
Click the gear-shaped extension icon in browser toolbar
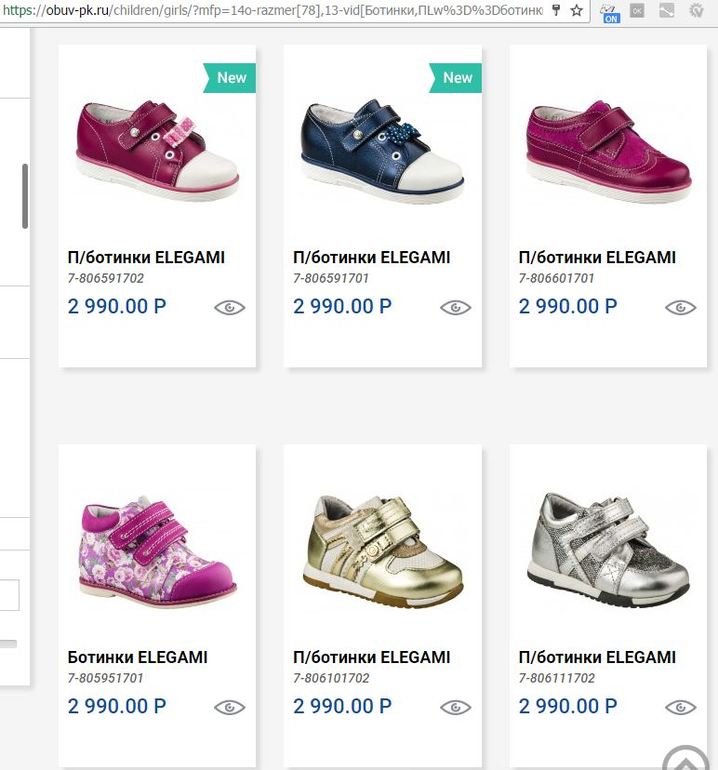tap(696, 10)
